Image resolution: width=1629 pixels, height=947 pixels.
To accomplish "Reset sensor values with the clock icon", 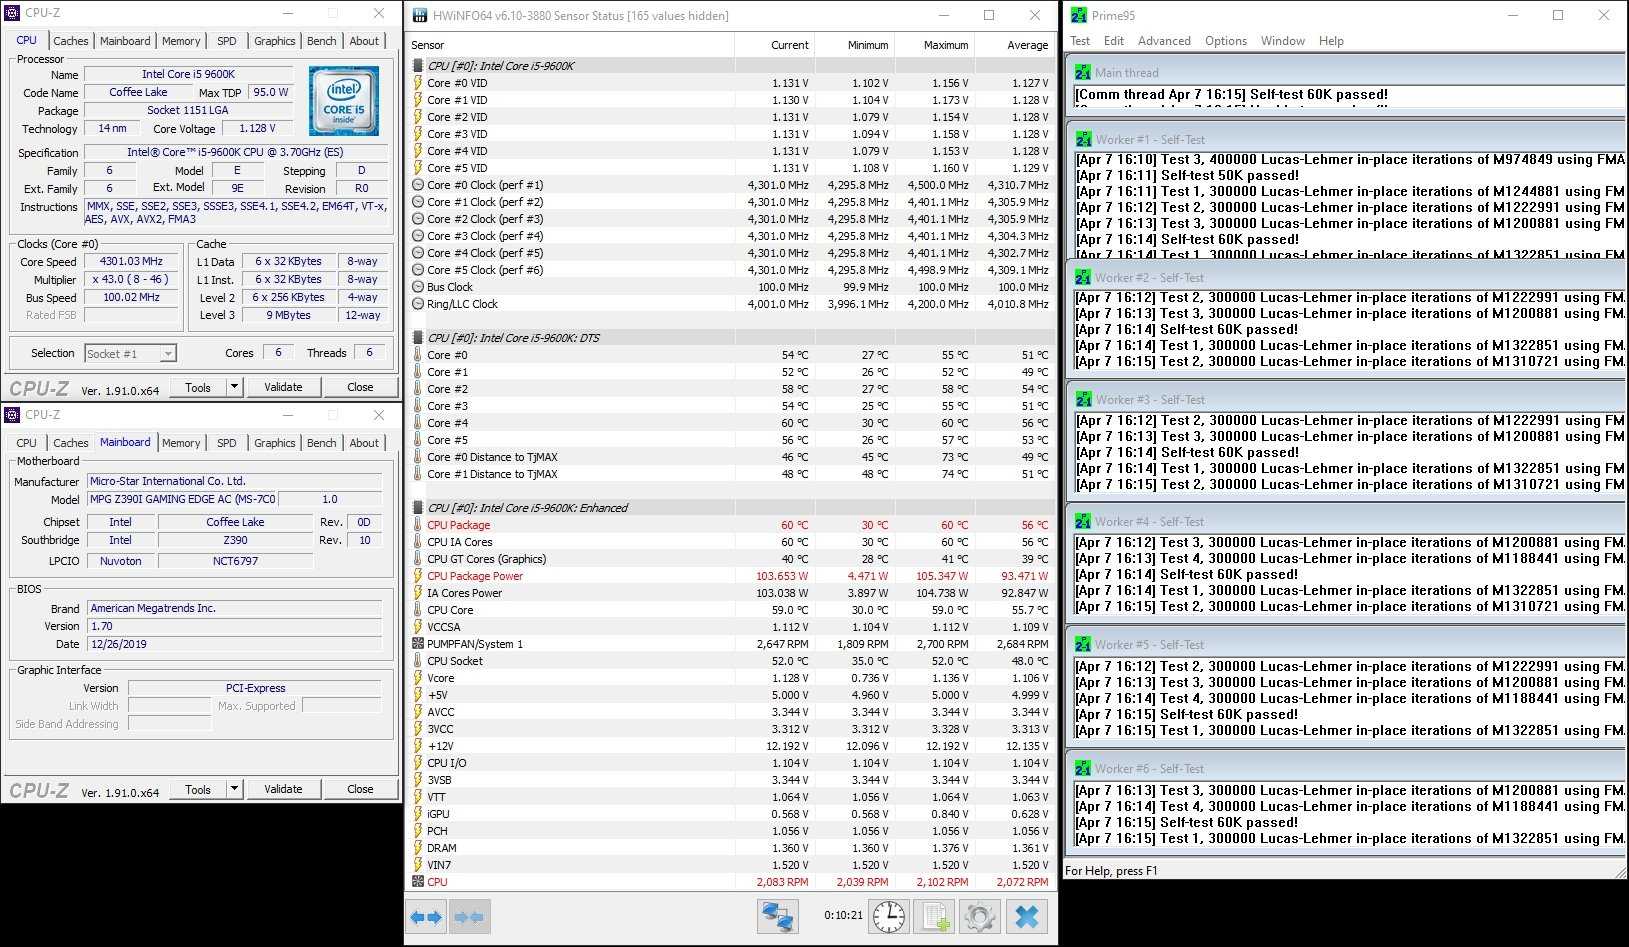I will coord(888,917).
